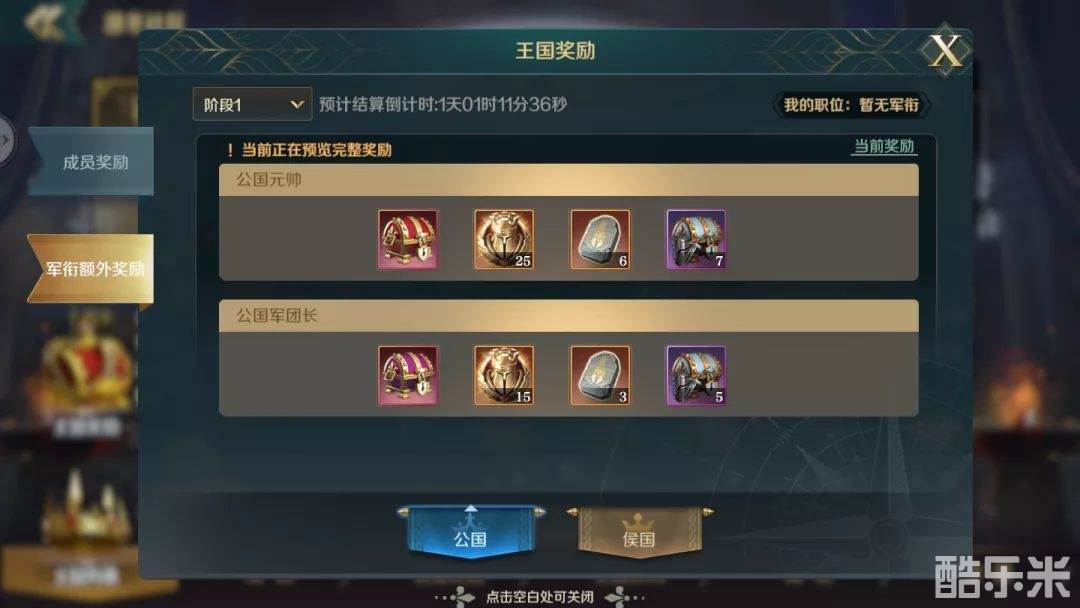Switch to the 成员奖励 tab
Screen dimensions: 1080x608
pos(91,162)
